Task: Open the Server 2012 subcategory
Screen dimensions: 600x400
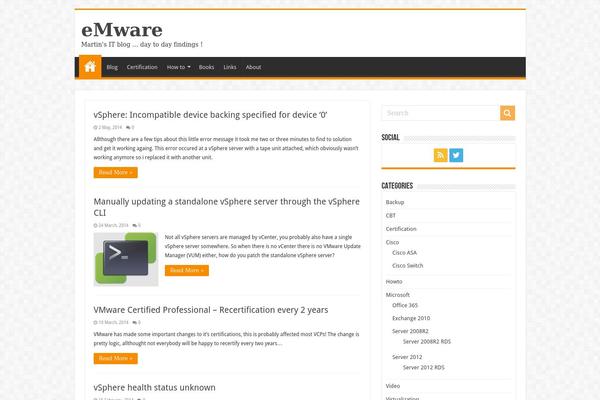Action: [407, 357]
